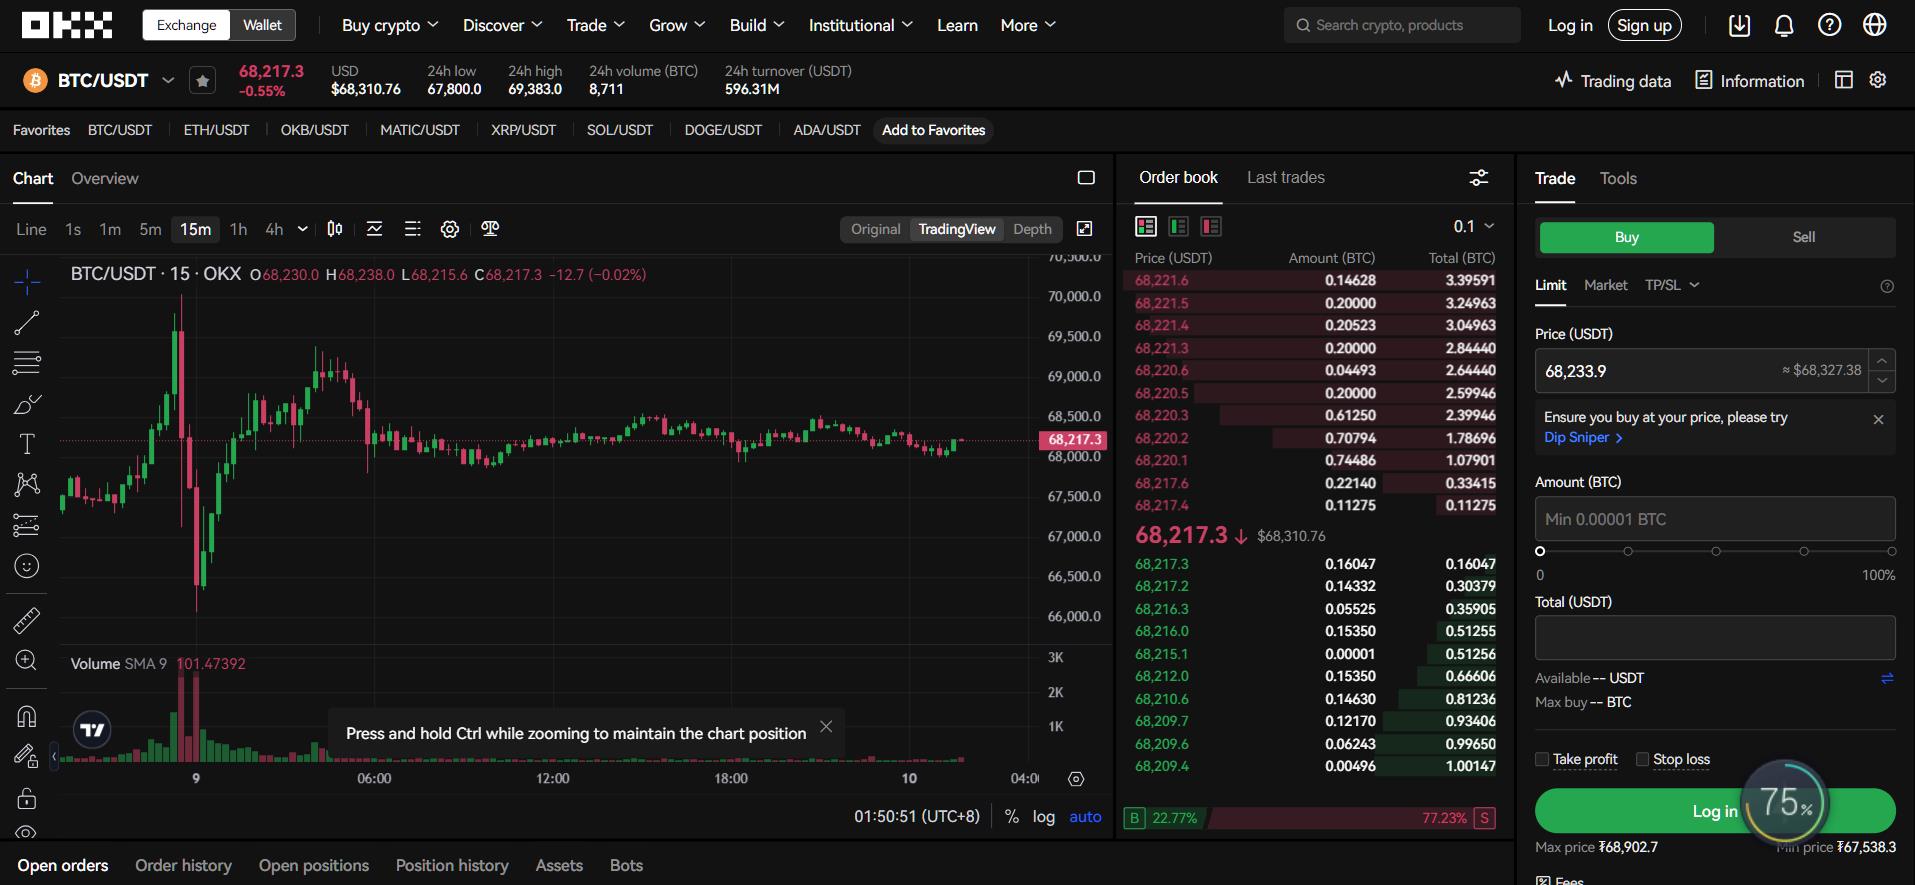Switch chart to Depth view

pos(1032,229)
